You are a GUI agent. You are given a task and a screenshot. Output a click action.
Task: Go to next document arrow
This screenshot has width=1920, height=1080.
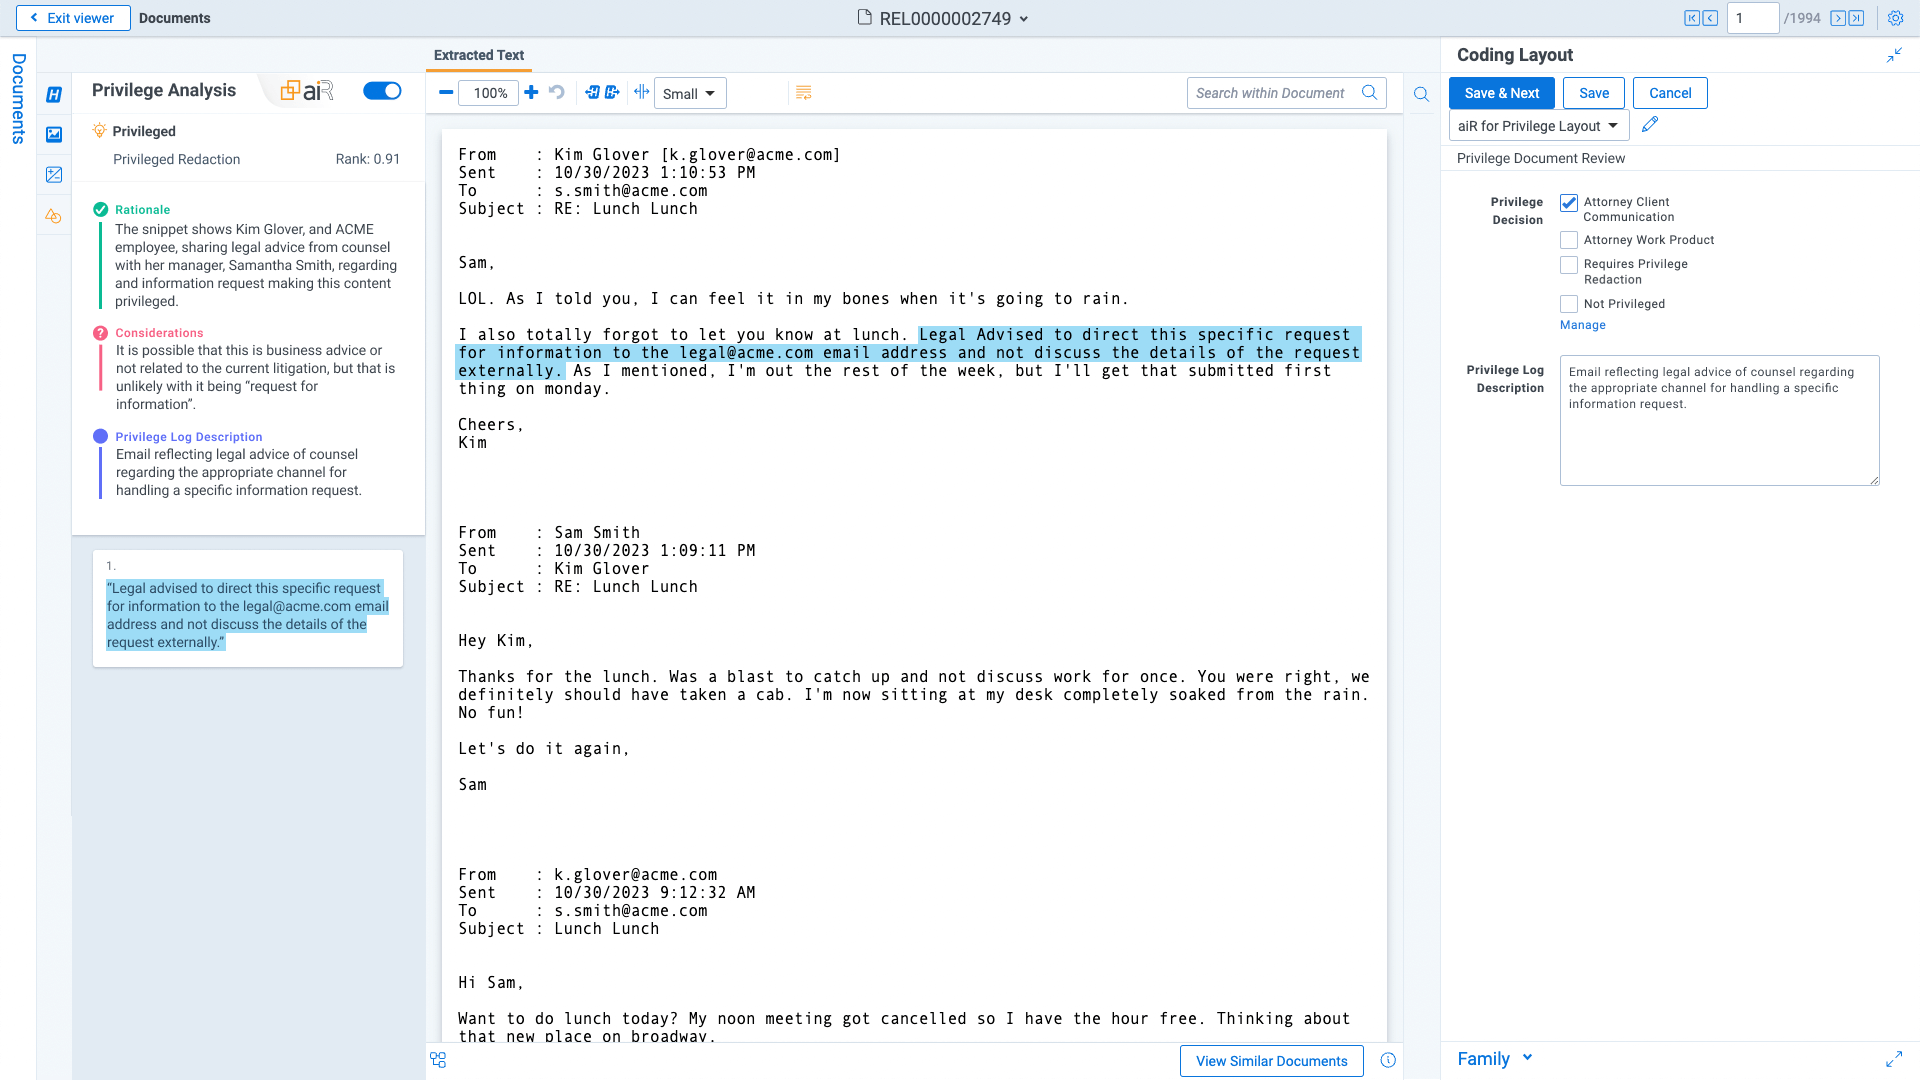[1837, 18]
